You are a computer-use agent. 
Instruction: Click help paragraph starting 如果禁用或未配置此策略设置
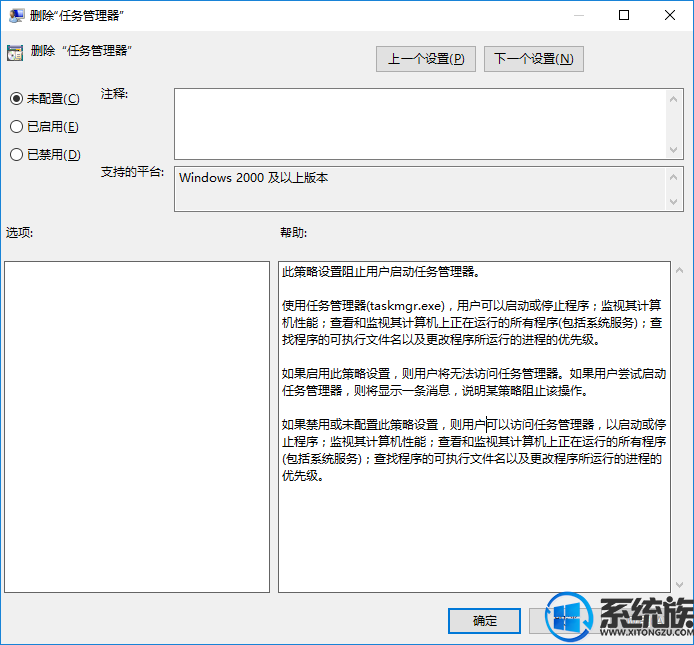tap(474, 450)
